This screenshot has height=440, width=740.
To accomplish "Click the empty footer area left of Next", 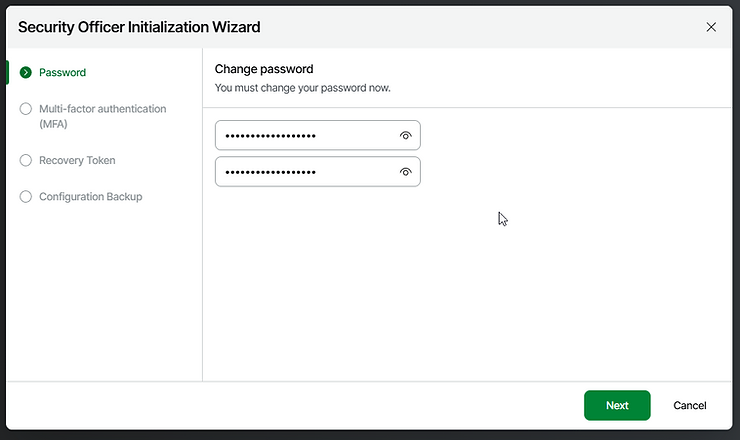I will [x=300, y=405].
